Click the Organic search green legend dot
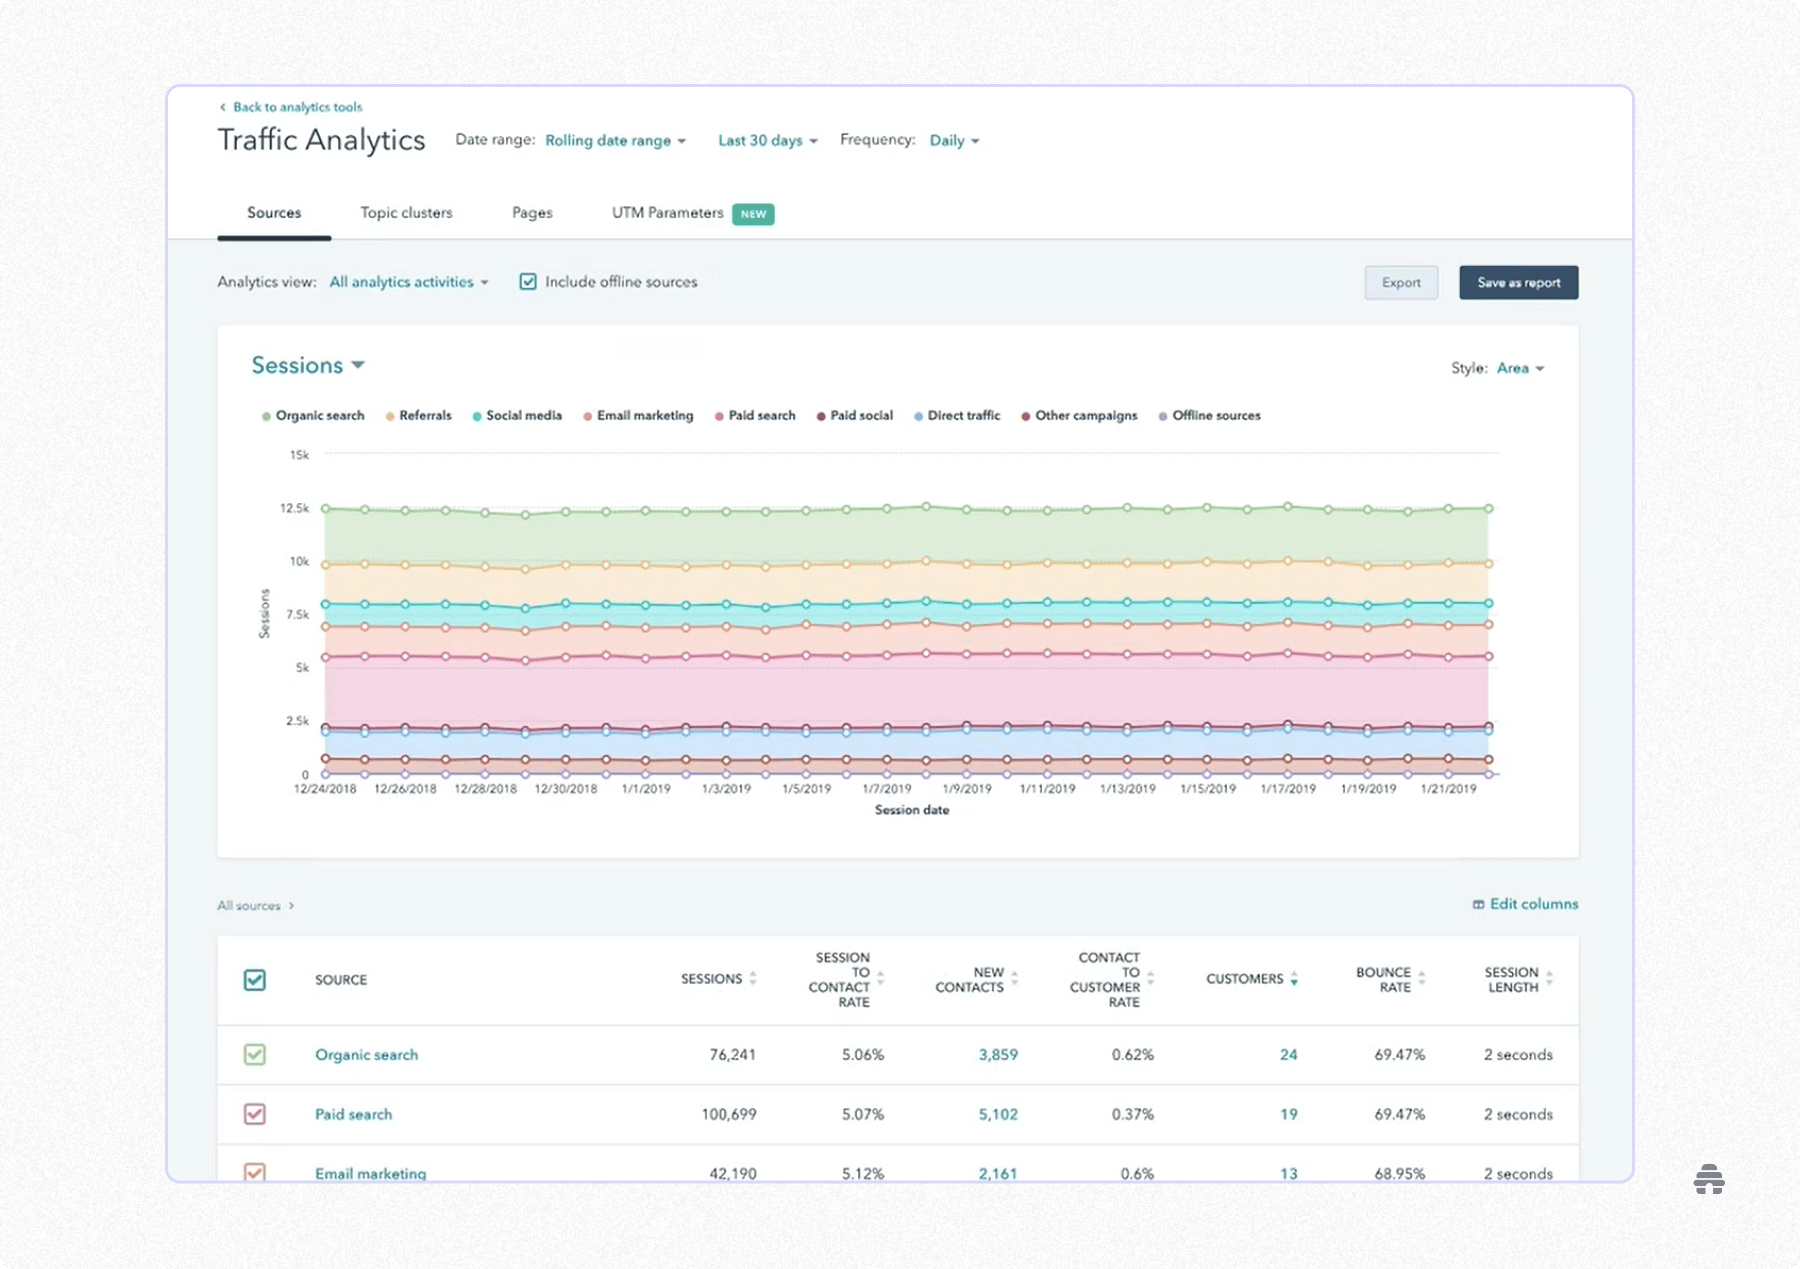Viewport: 1800px width, 1269px height. coord(266,416)
